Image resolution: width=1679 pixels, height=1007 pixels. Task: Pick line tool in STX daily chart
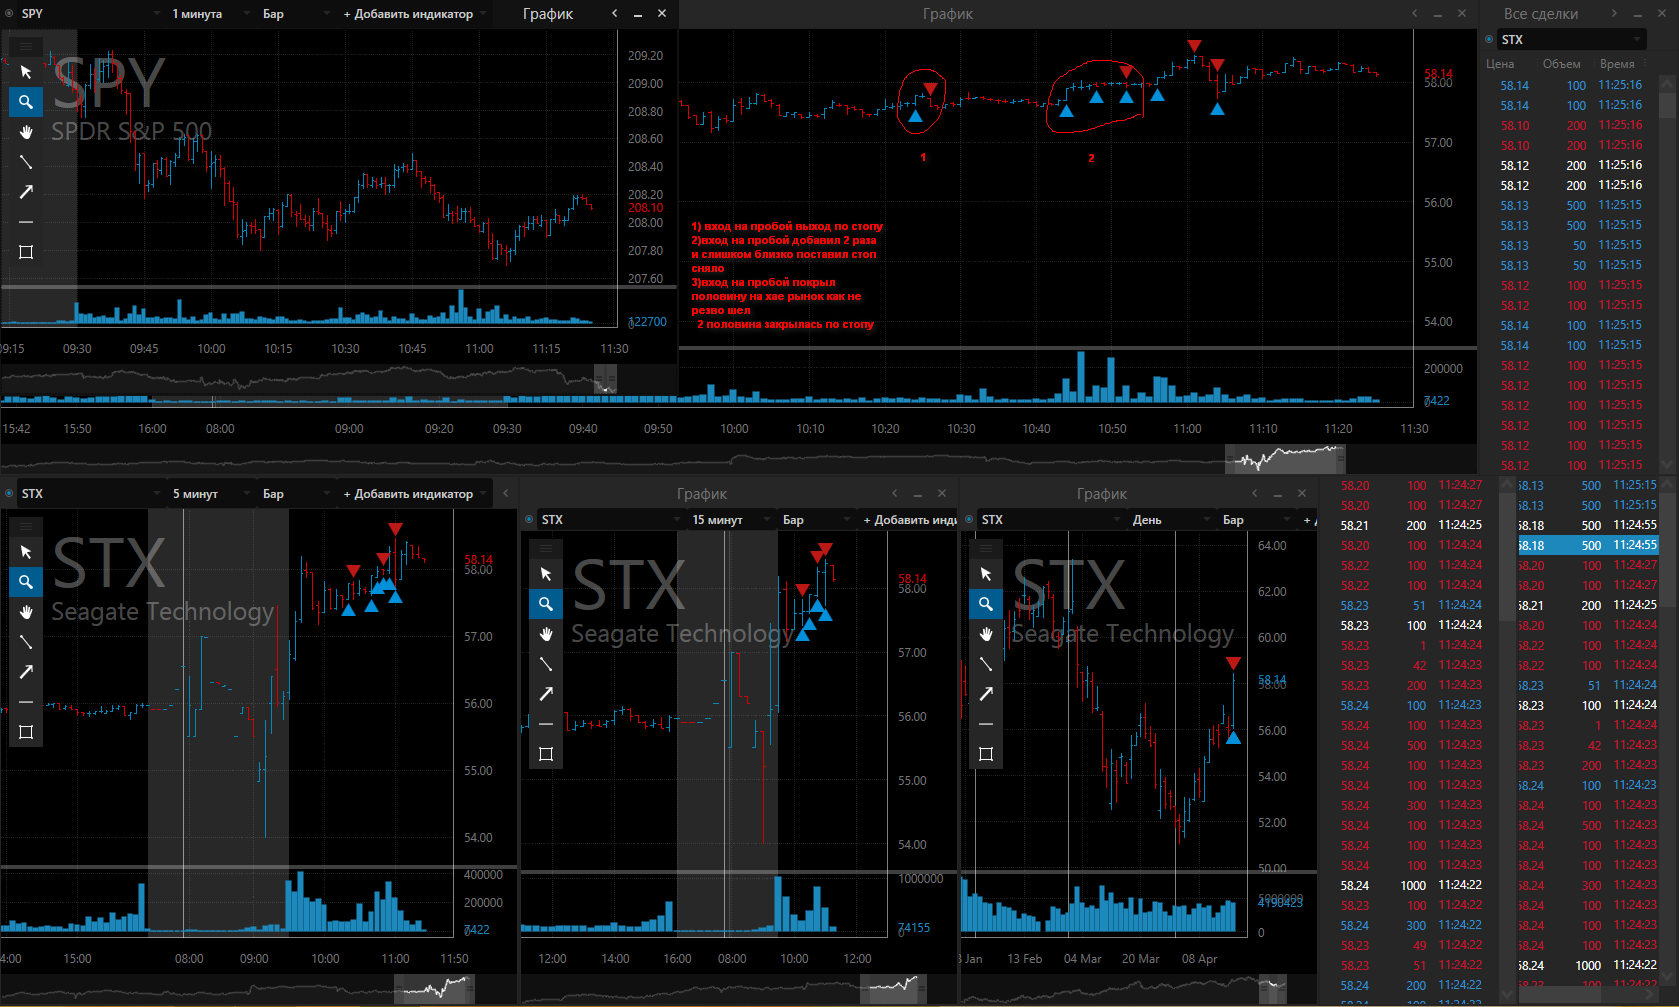pos(986,664)
